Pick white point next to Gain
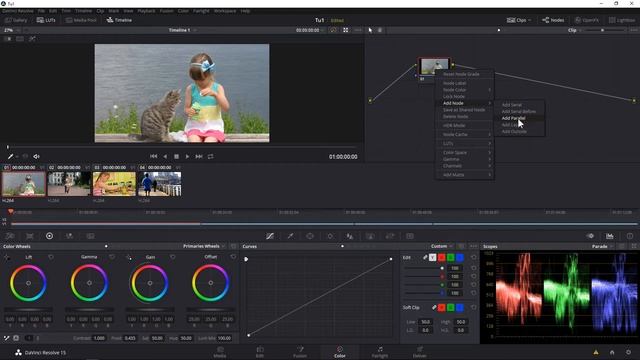This screenshot has width=640, height=360. (129, 257)
